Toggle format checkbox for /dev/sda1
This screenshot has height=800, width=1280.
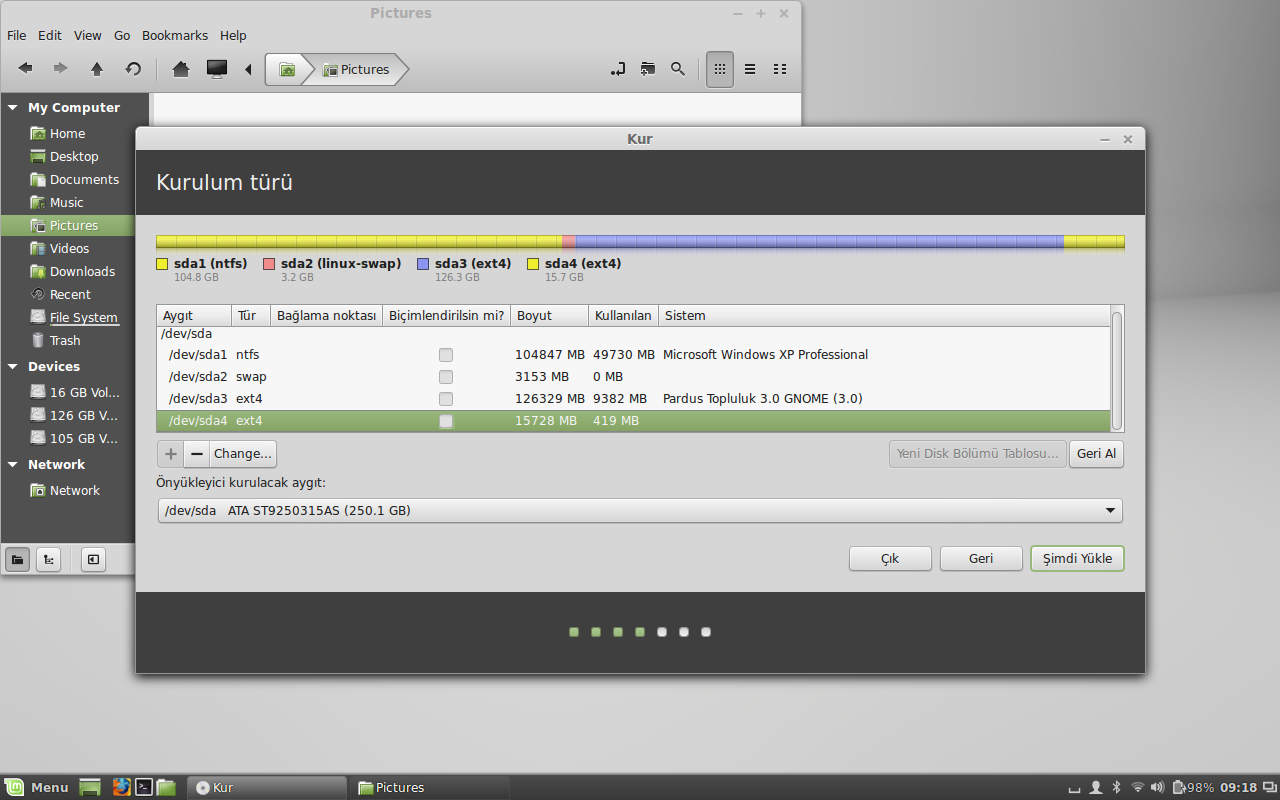(446, 355)
